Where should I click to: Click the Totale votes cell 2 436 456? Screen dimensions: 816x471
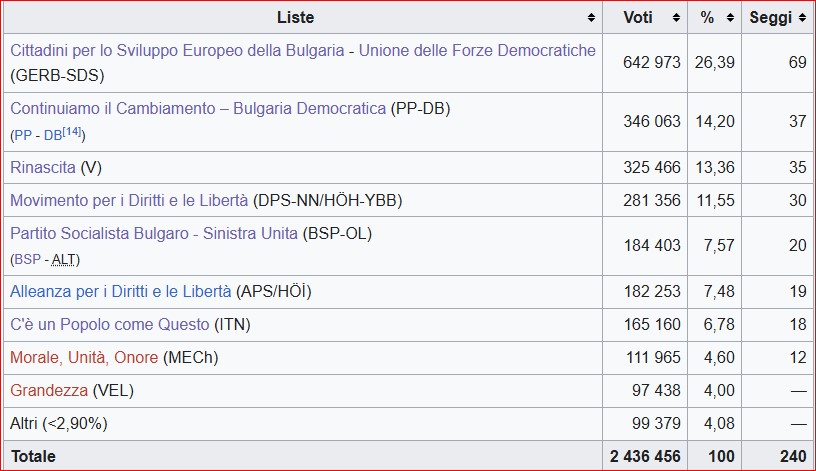[x=645, y=456]
